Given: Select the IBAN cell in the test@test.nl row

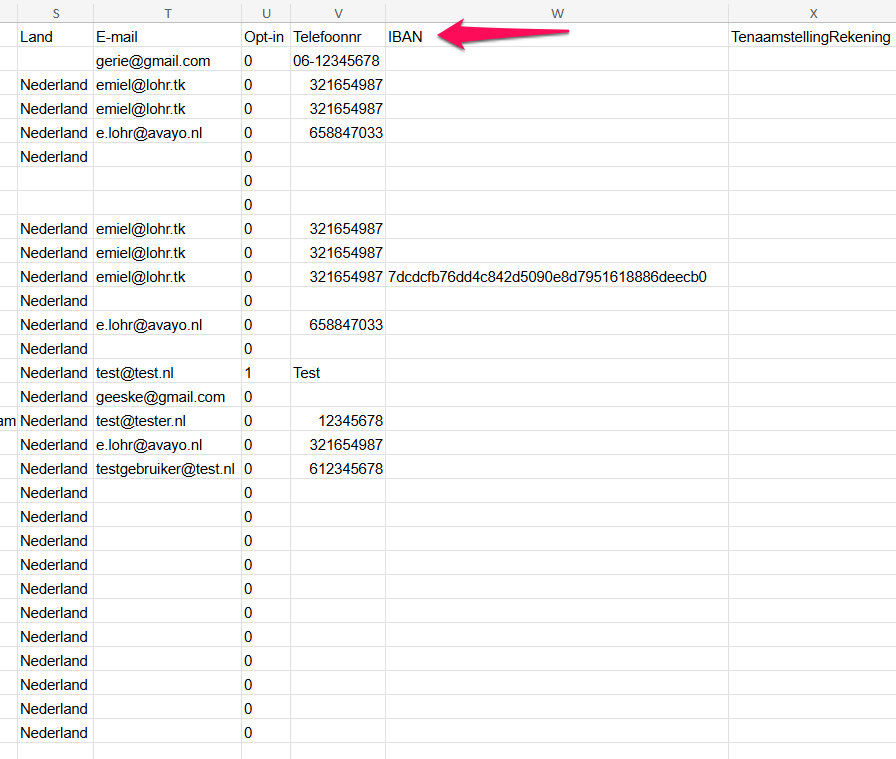Looking at the screenshot, I should 557,373.
